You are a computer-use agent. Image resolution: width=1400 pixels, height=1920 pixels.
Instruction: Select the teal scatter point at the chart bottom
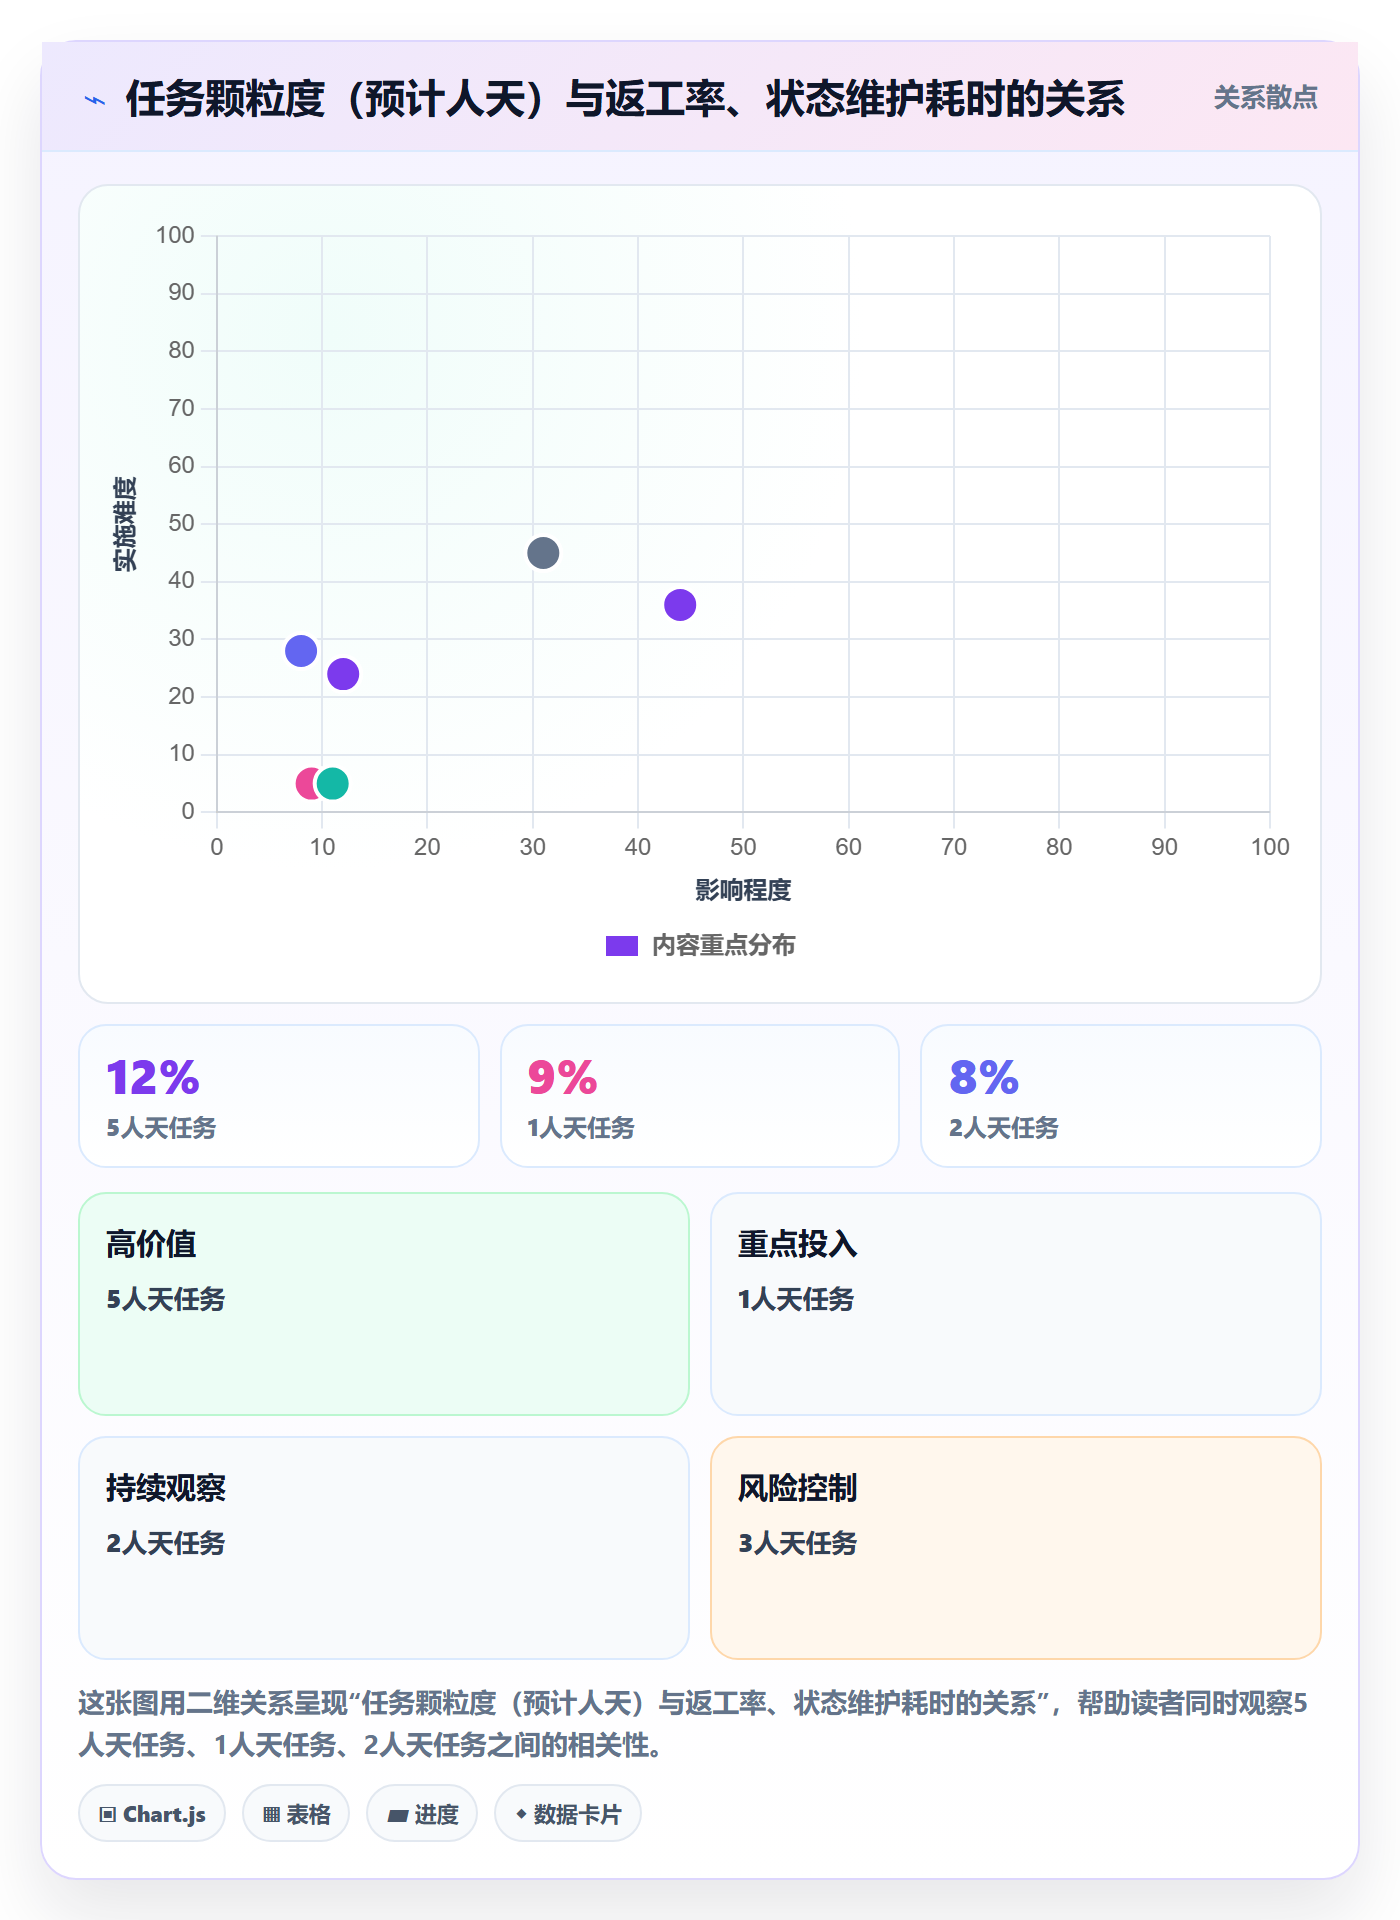pyautogui.click(x=332, y=783)
